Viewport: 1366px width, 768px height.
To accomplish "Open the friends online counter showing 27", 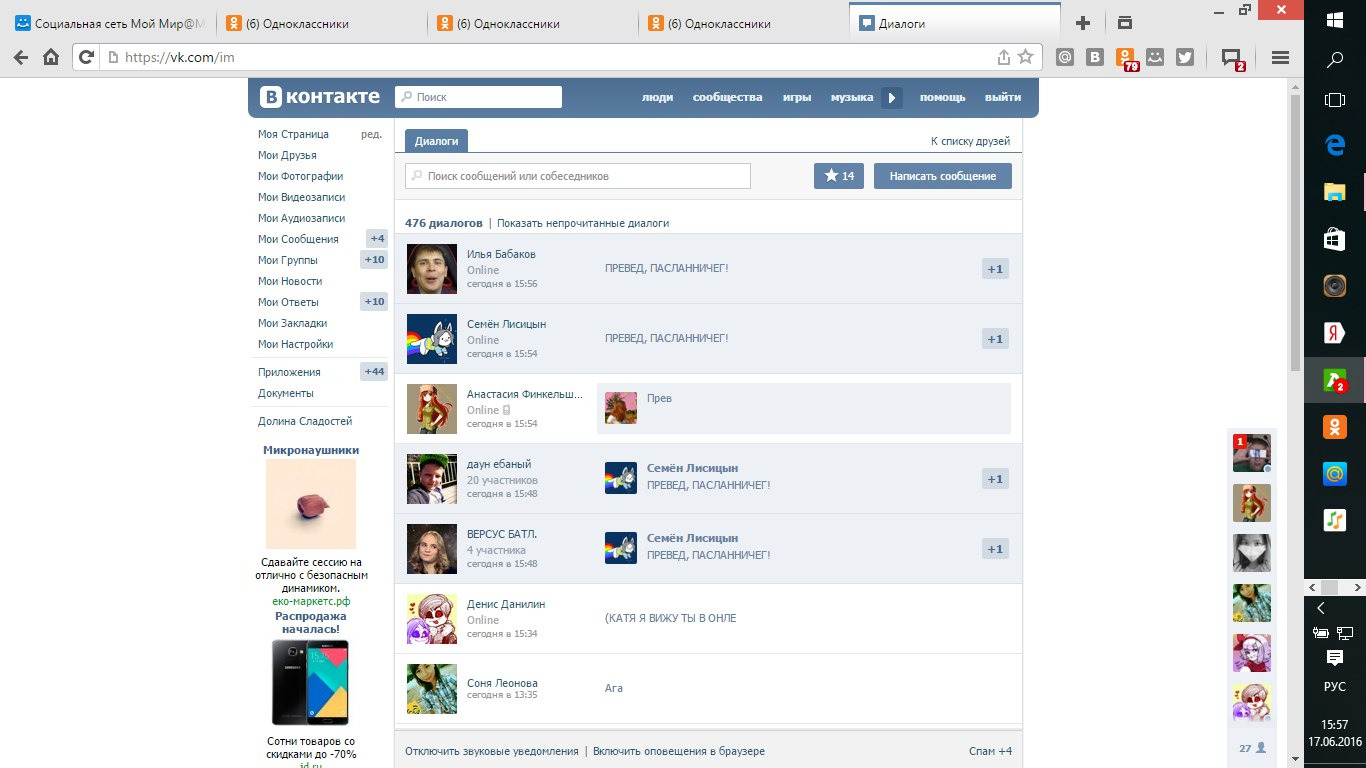I will coord(1252,748).
